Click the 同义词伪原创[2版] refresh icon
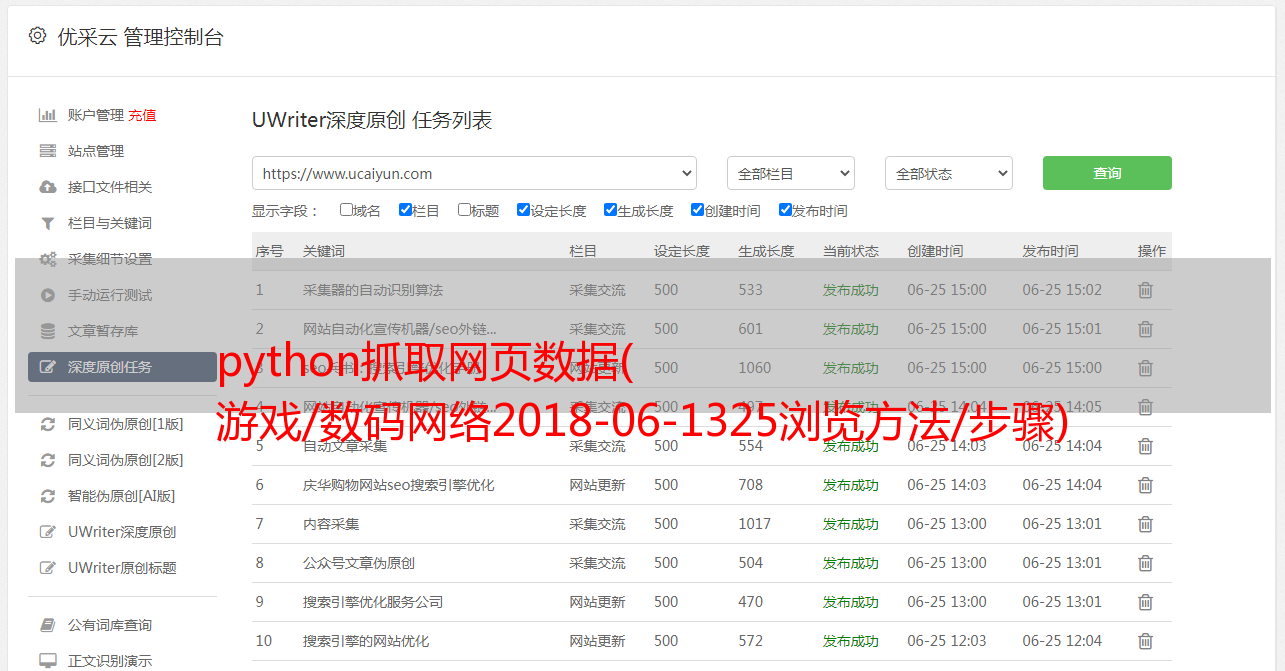 coord(47,460)
